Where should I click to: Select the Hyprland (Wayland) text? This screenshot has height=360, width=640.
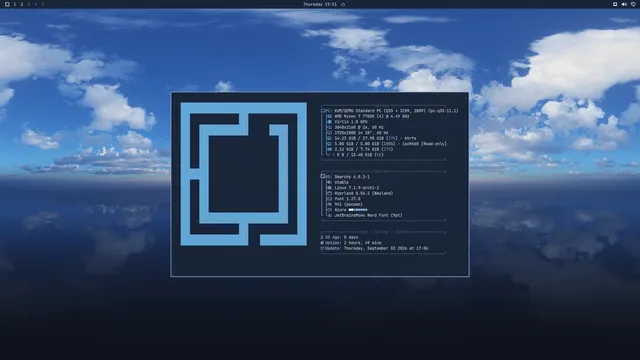point(364,193)
